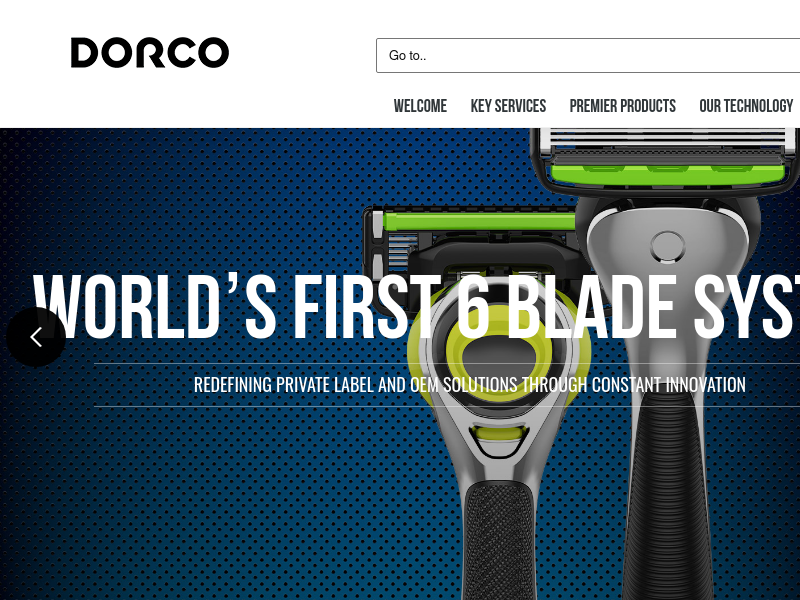This screenshot has width=800, height=600.
Task: Open the "Go to.." dropdown
Action: click(588, 55)
